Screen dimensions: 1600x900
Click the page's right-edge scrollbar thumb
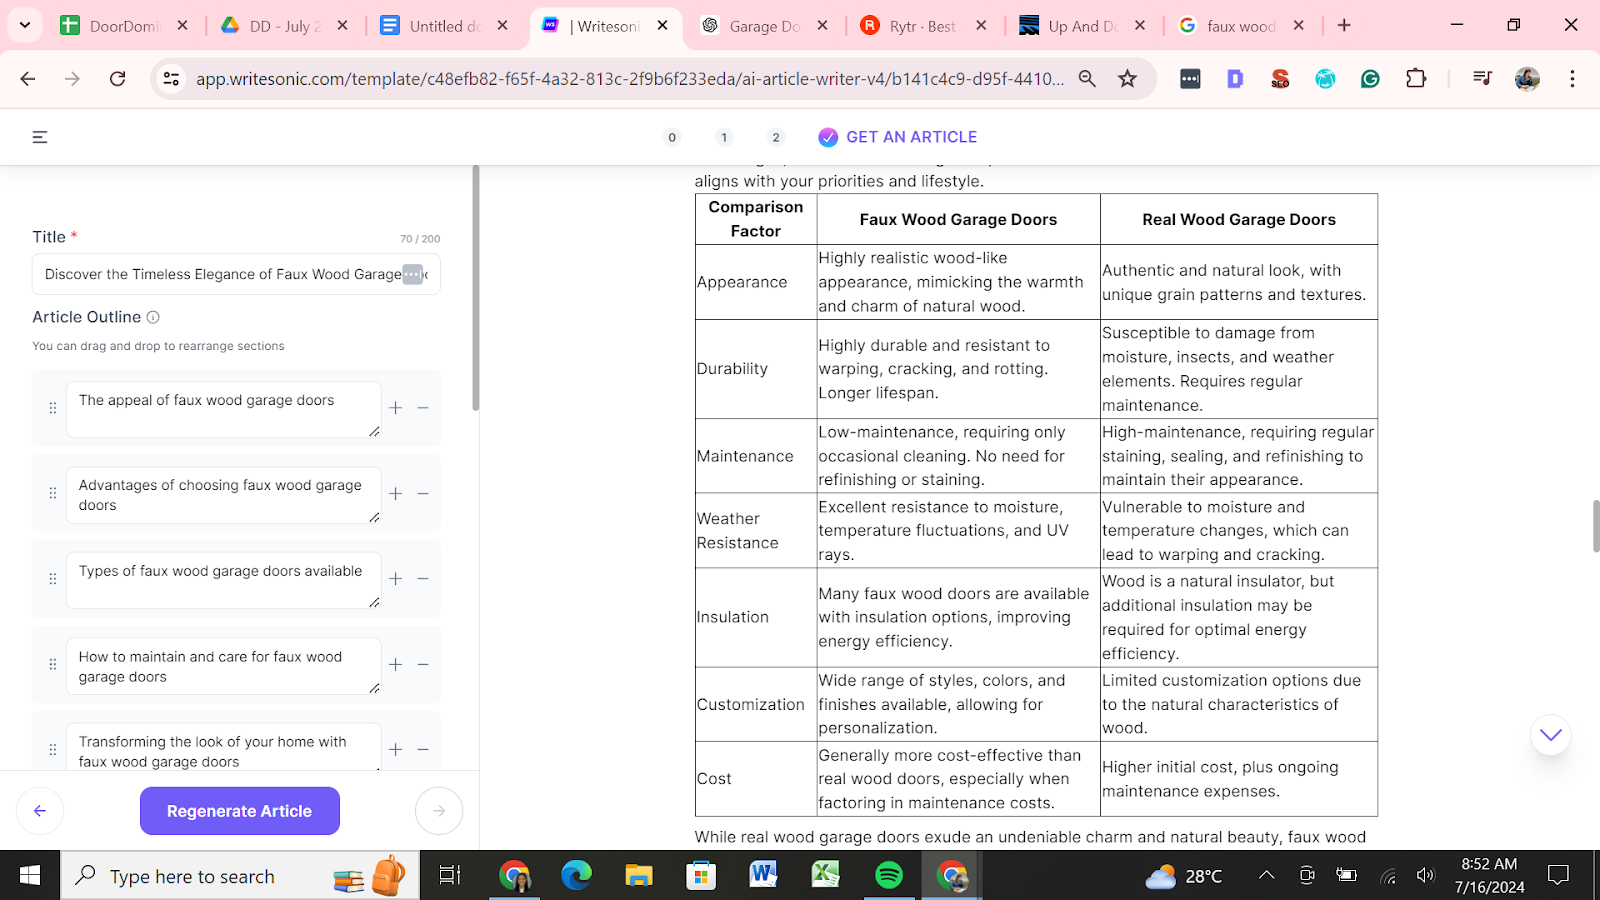coord(1596,527)
